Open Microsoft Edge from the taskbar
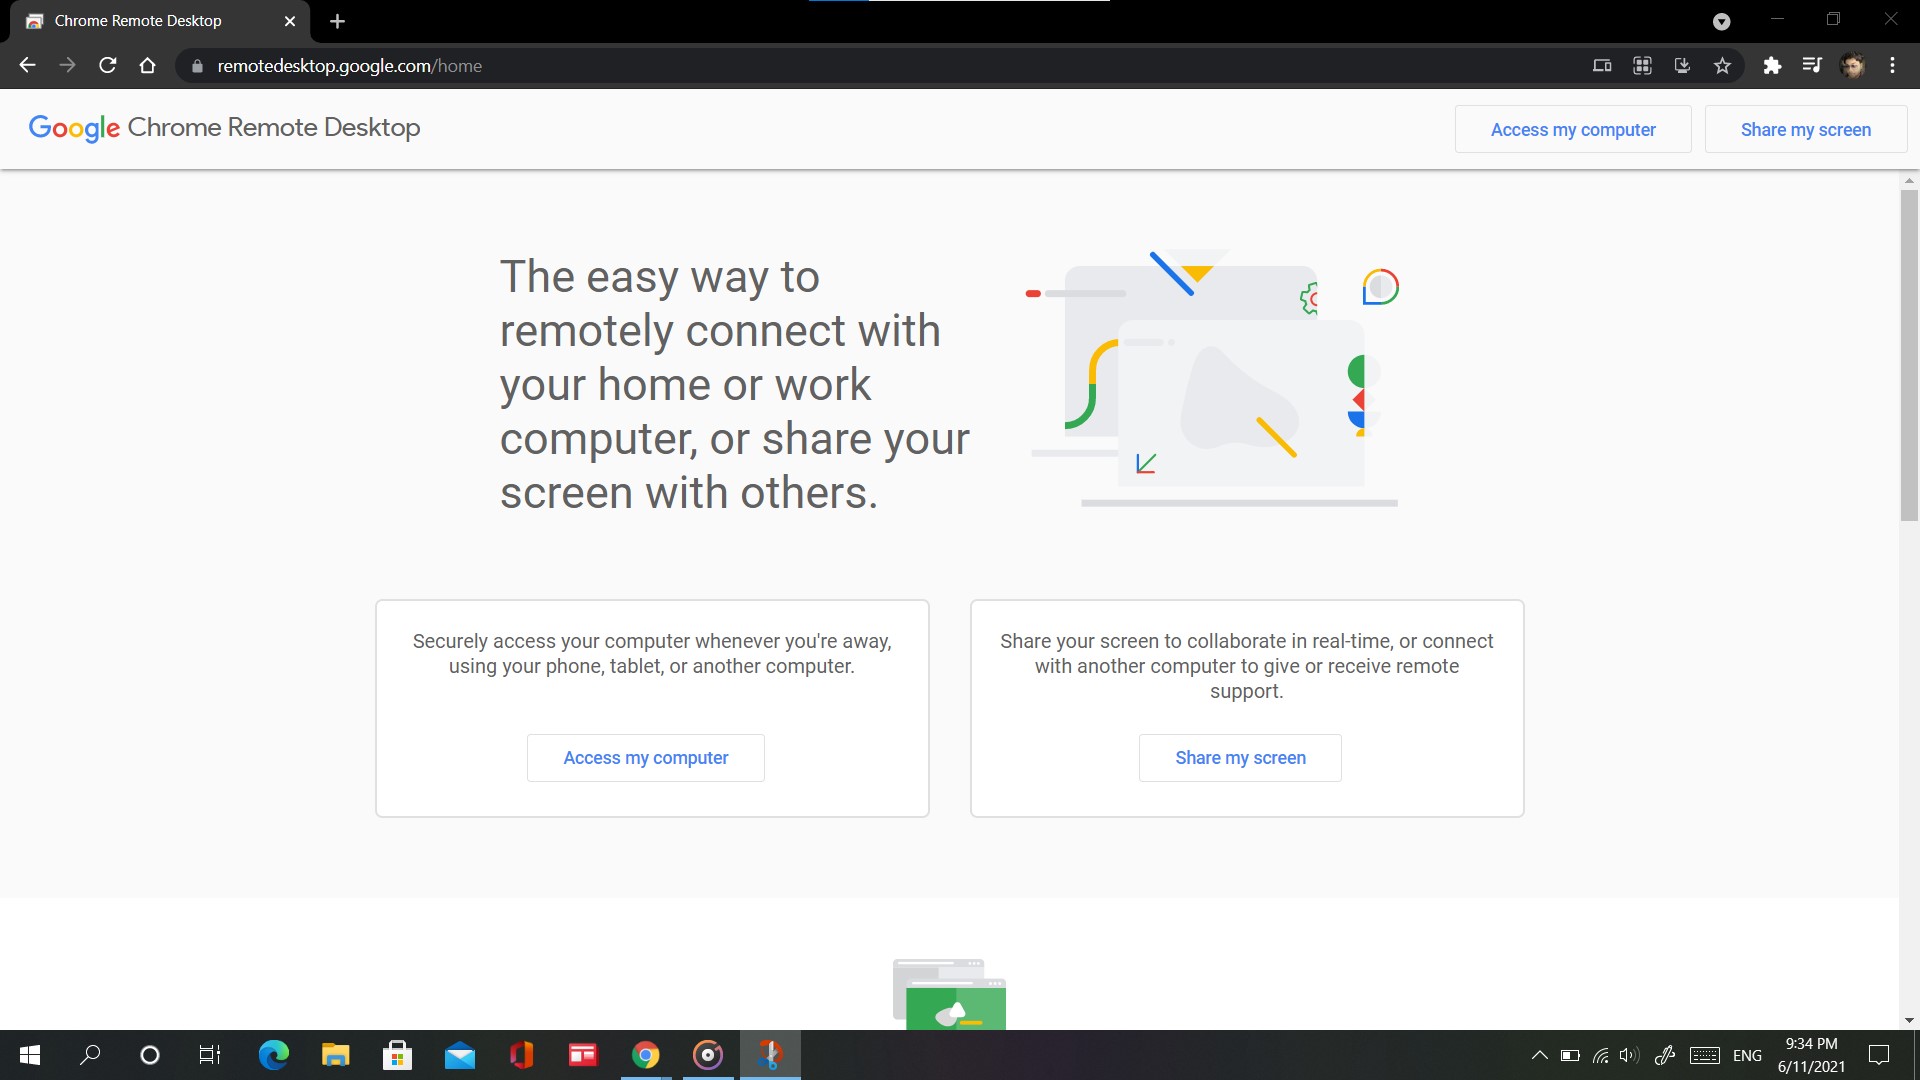The width and height of the screenshot is (1920, 1080). coord(273,1055)
